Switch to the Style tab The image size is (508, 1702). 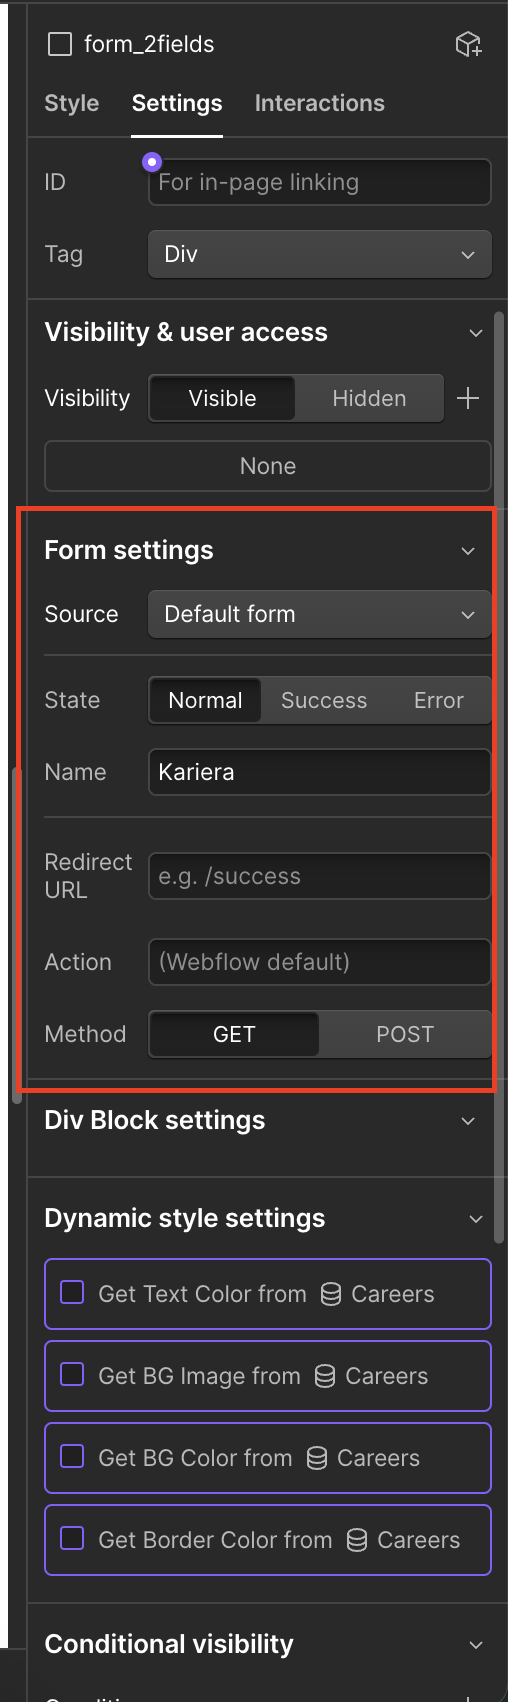coord(72,103)
